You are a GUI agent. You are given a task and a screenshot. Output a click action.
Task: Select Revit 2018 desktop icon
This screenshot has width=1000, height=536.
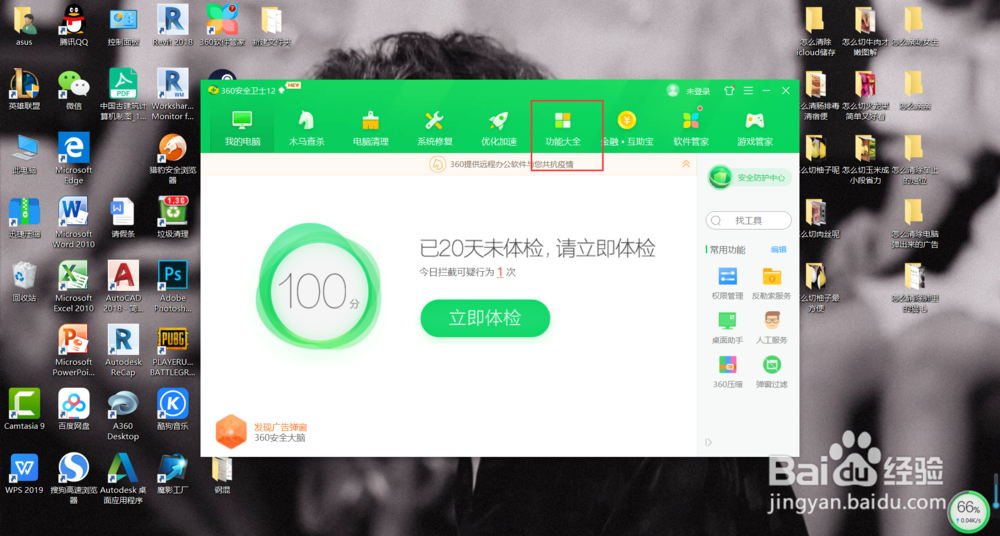pyautogui.click(x=173, y=26)
